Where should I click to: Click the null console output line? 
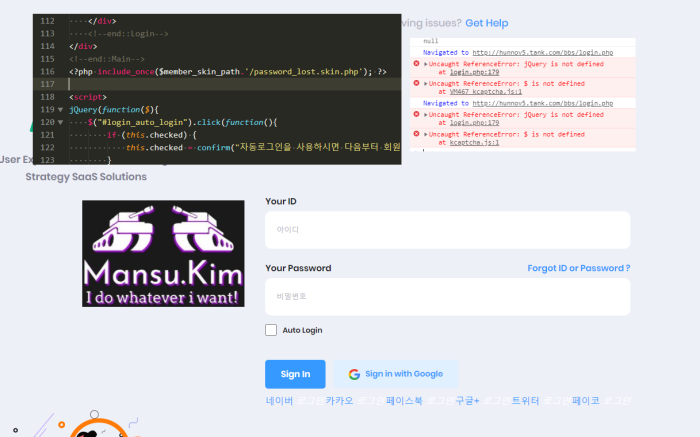click(x=431, y=41)
